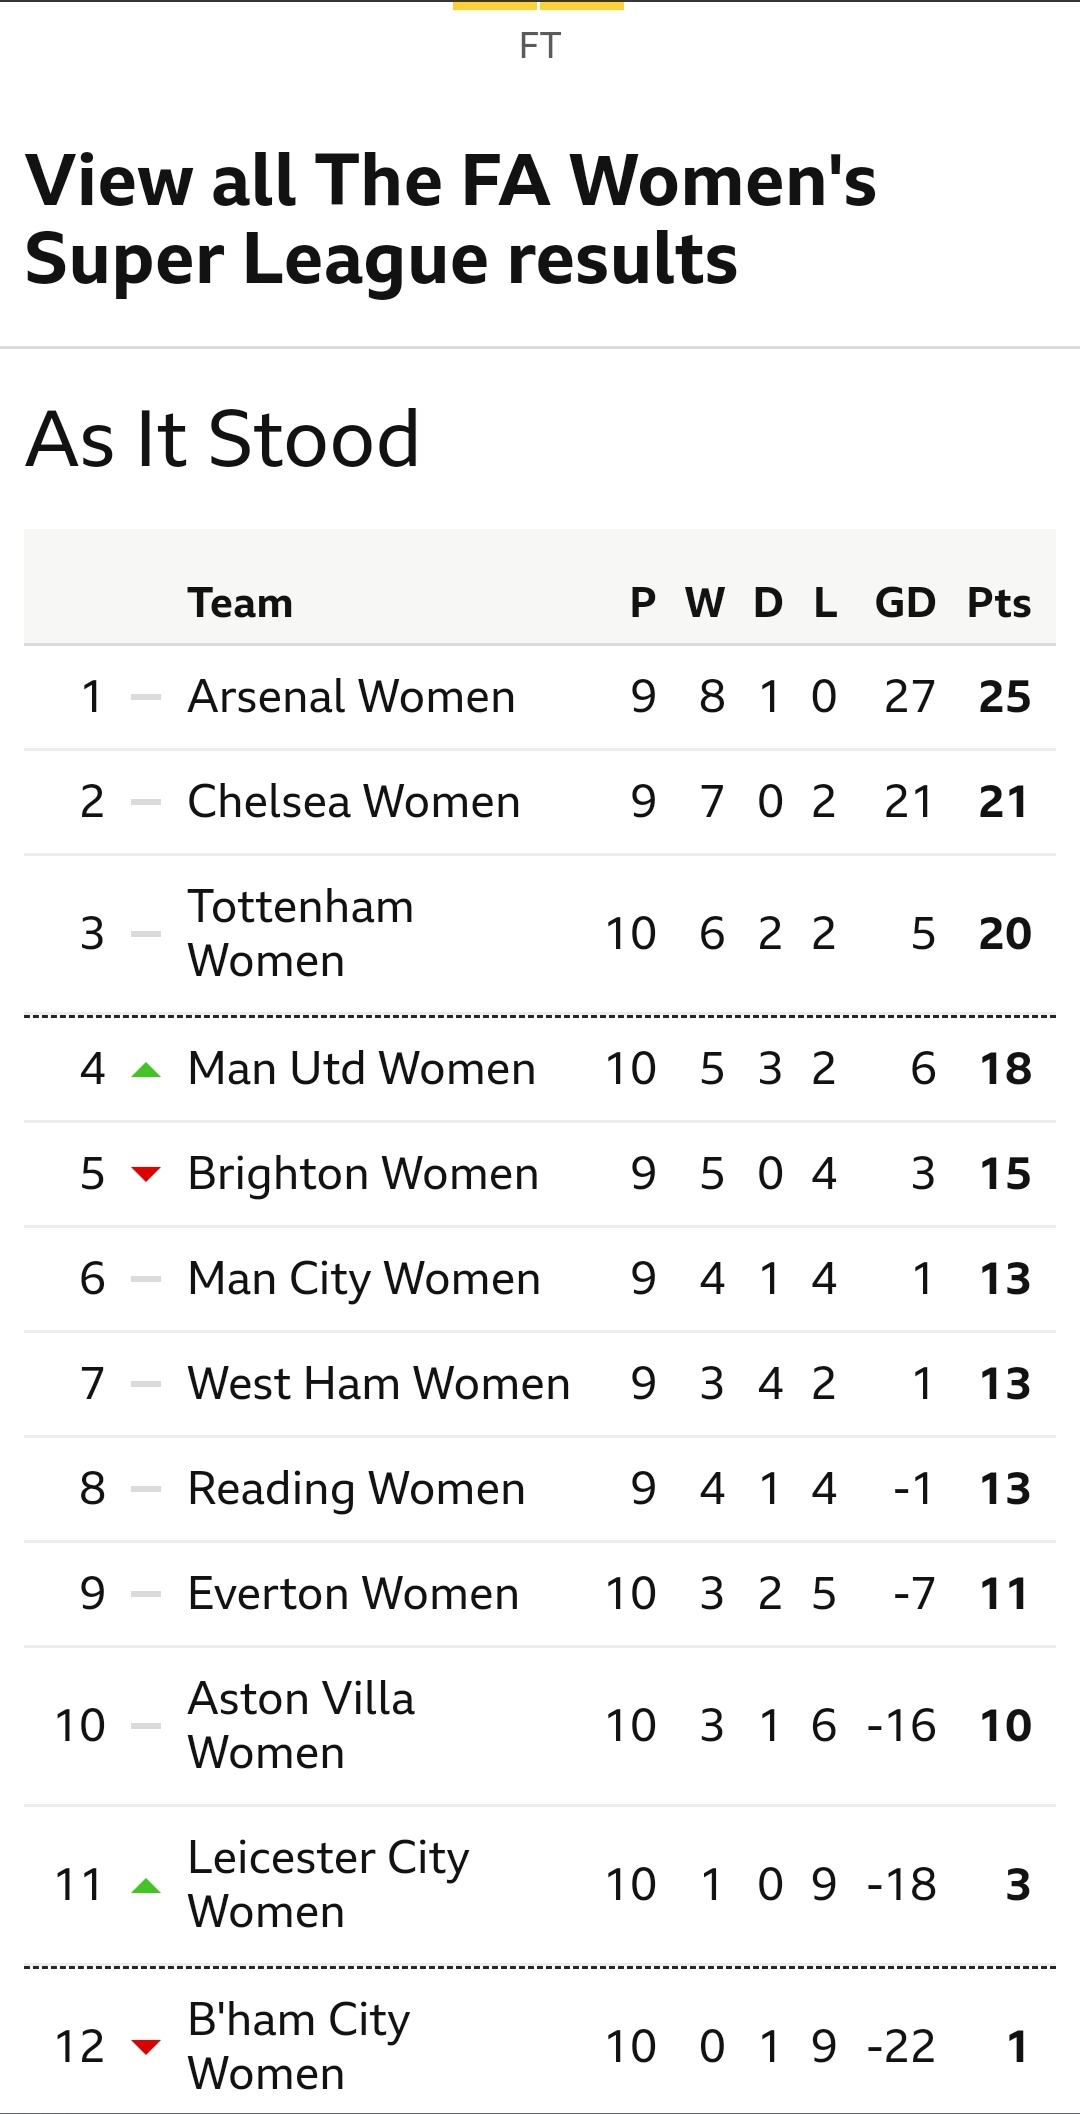Image resolution: width=1080 pixels, height=2114 pixels.
Task: Tap the FT full-time label
Action: coord(540,46)
